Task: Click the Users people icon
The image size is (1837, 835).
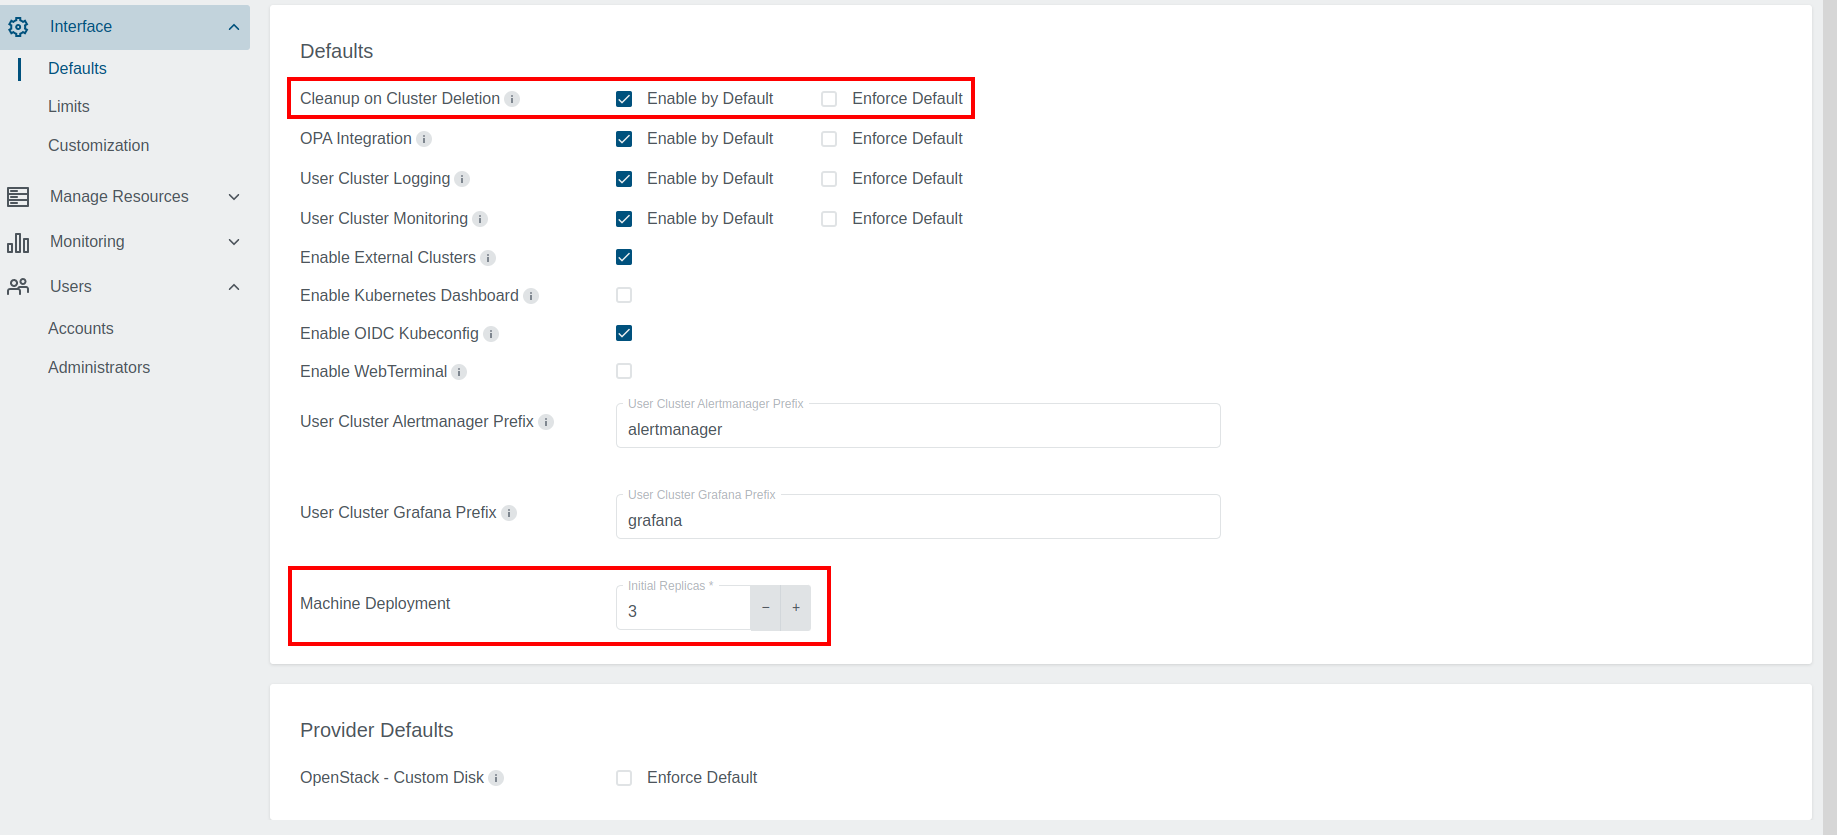Action: (18, 287)
